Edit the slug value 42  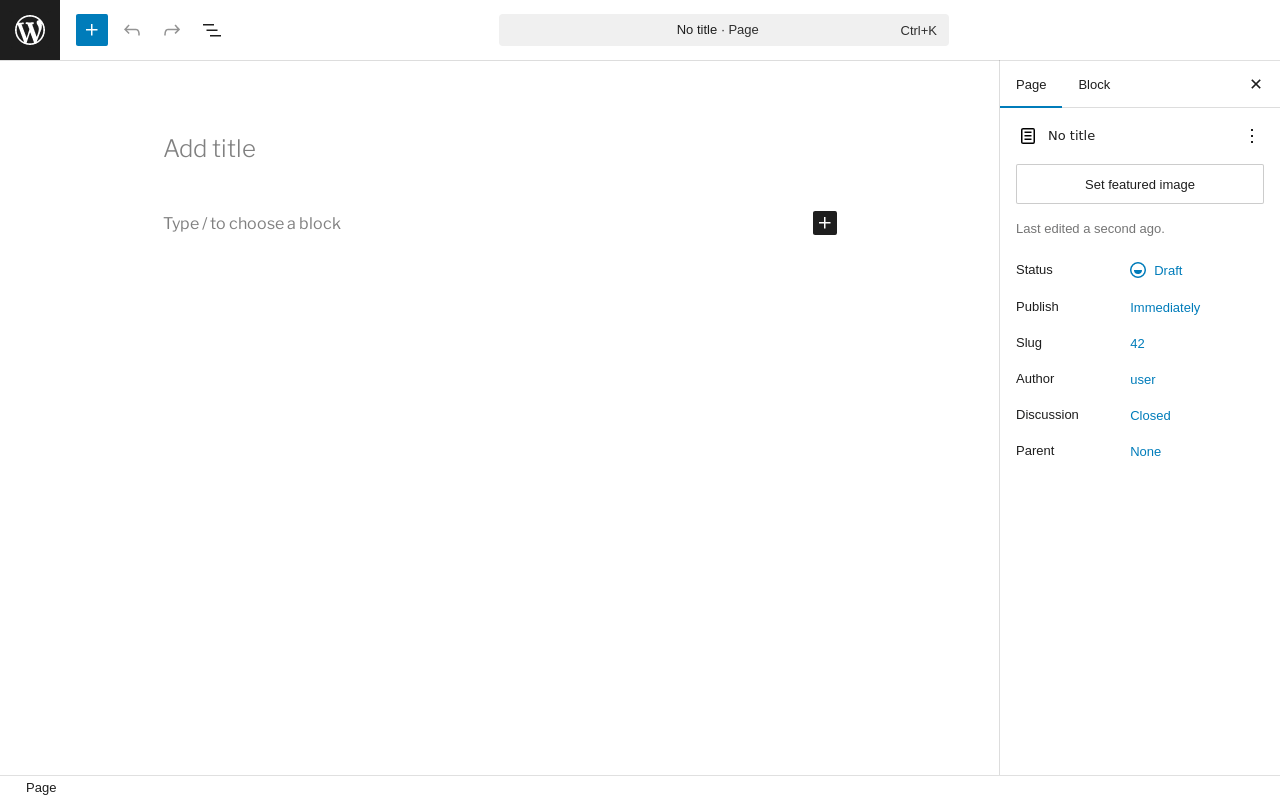point(1137,344)
